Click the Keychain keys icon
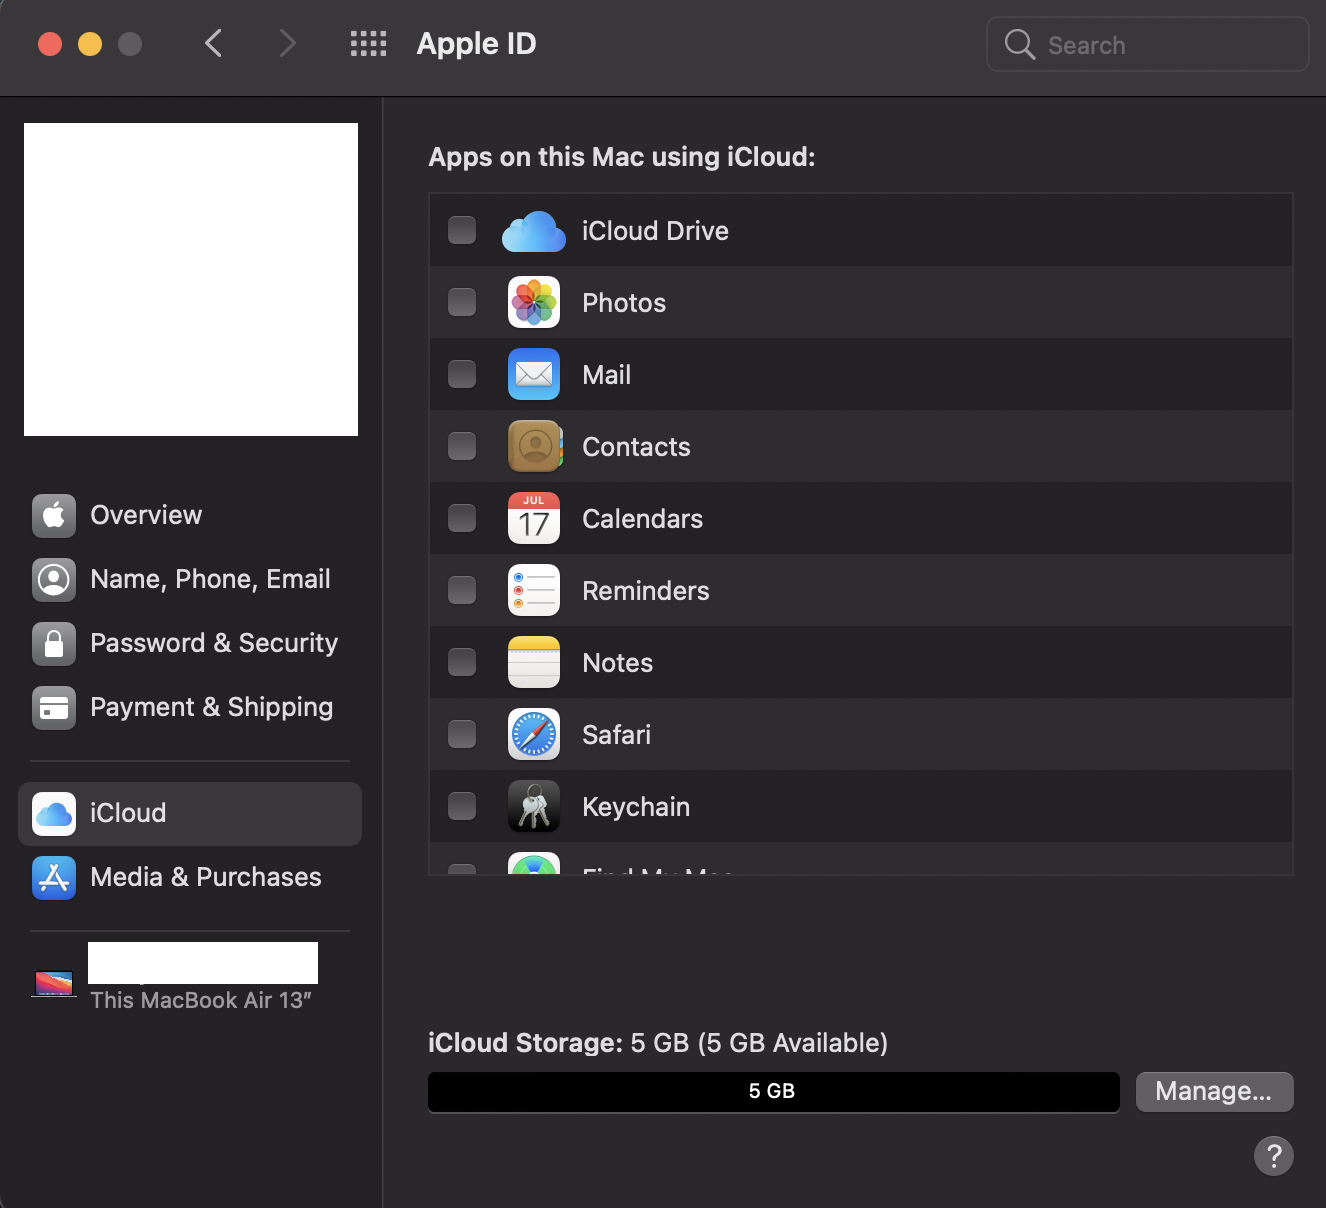Screen dimensions: 1326x1208 (x=534, y=806)
